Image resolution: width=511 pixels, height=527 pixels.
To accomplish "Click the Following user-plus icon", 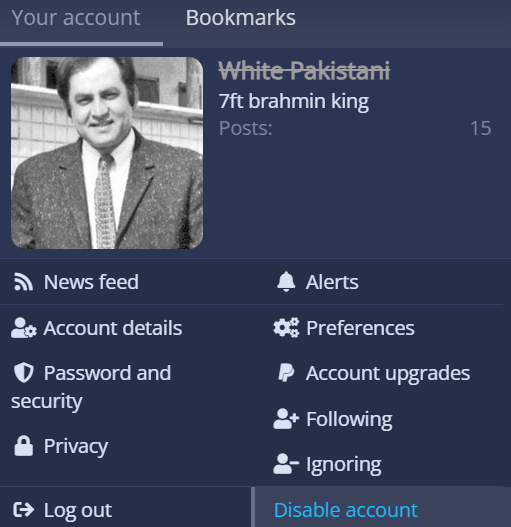I will click(x=286, y=419).
